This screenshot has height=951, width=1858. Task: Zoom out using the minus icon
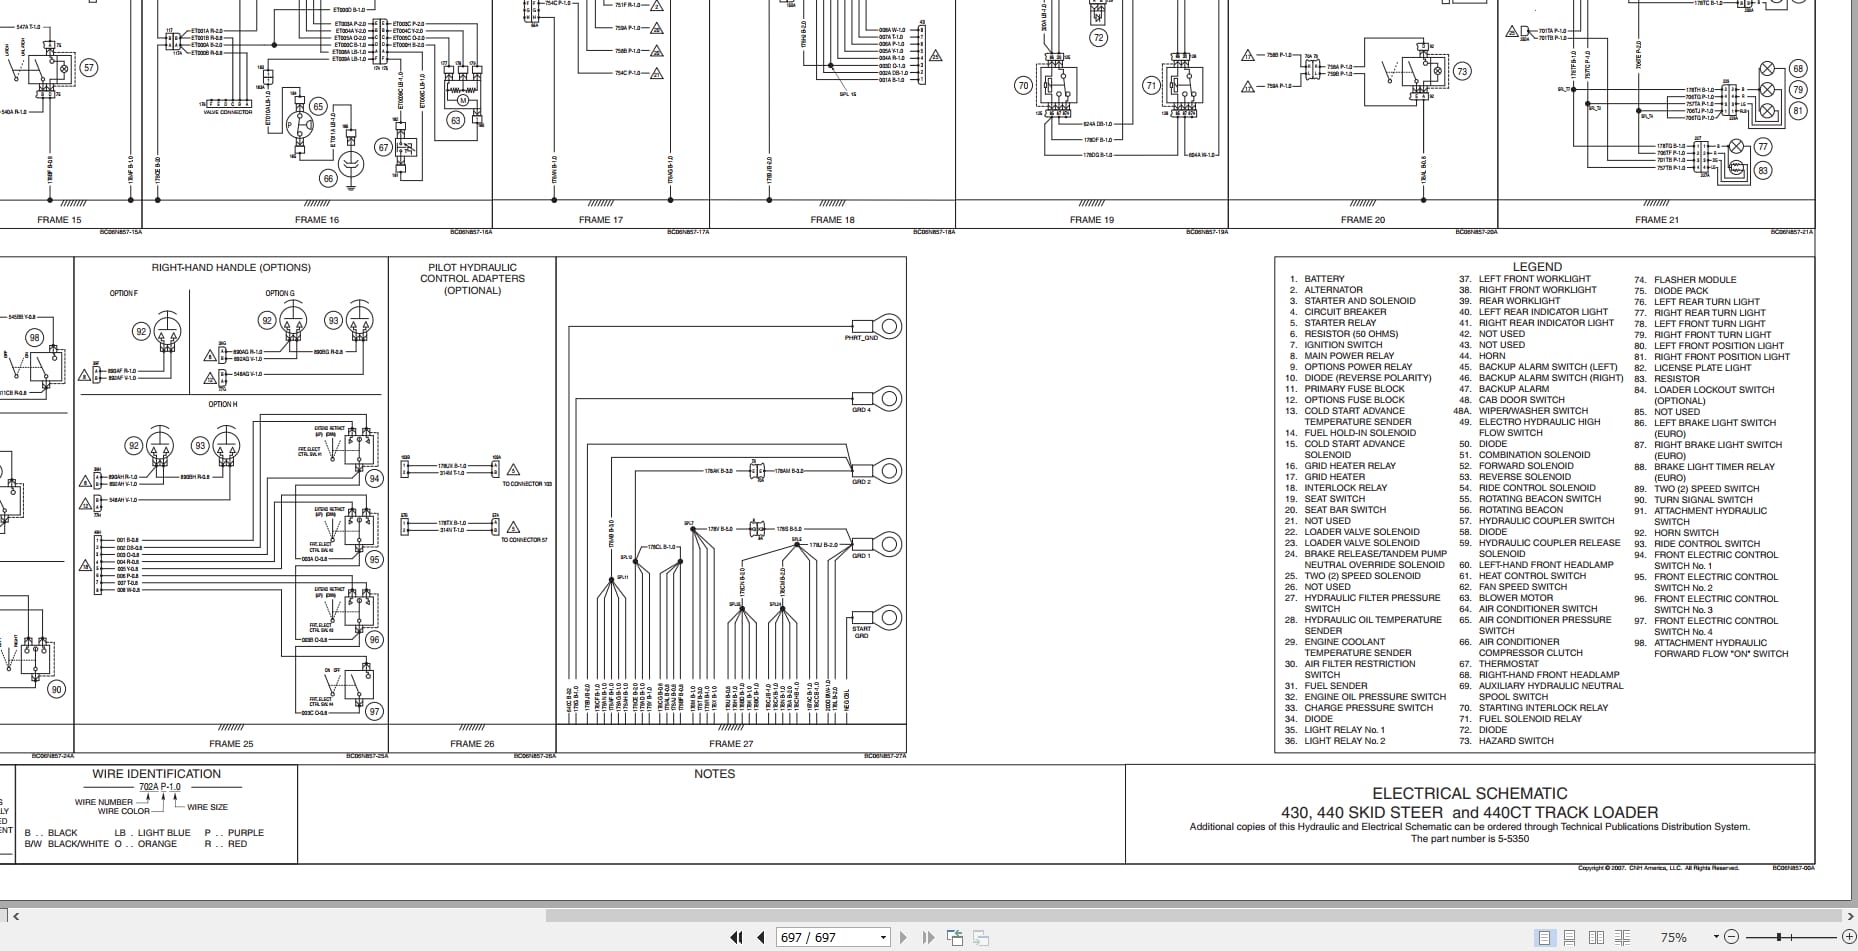tap(1733, 937)
